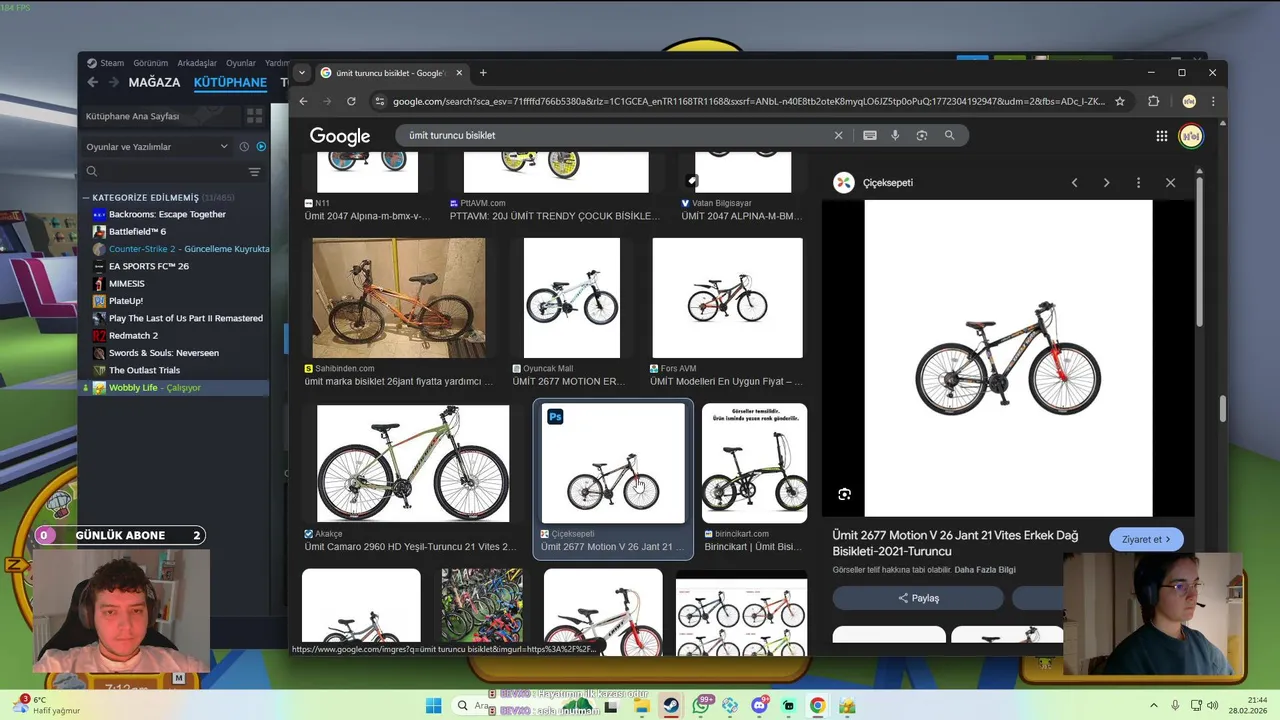Close the ümit turuncu bisiklet tab
This screenshot has height=720, width=1280.
[x=459, y=73]
